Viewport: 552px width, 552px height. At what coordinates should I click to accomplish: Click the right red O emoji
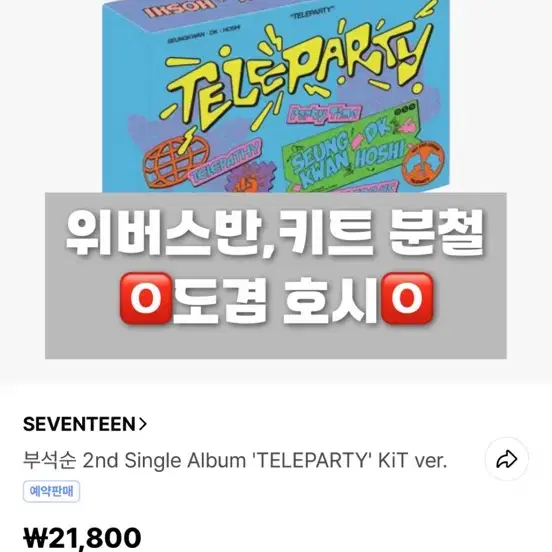[407, 298]
